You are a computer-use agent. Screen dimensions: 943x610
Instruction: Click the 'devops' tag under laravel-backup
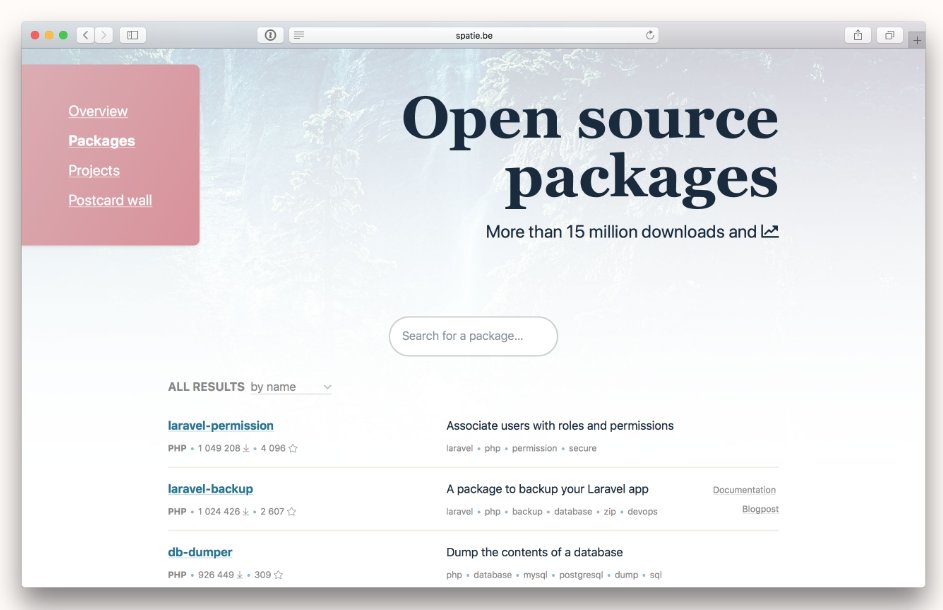tap(642, 511)
